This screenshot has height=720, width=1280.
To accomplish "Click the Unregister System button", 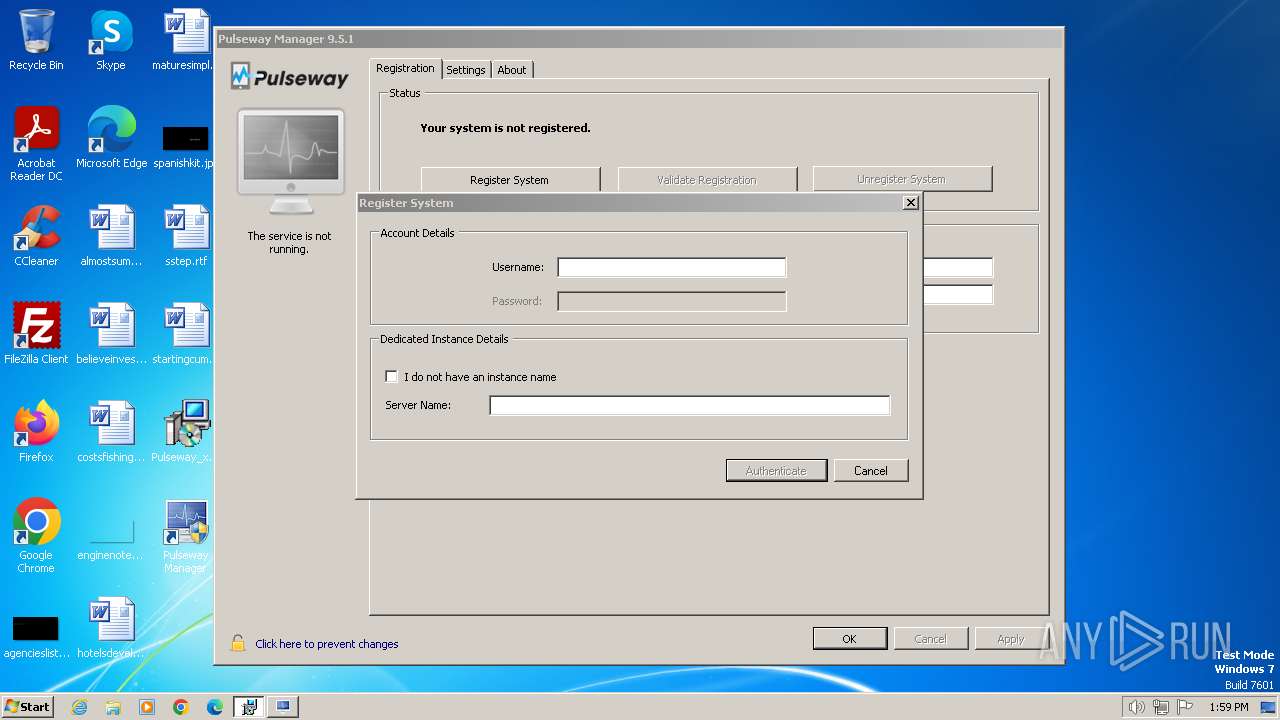I will [x=902, y=179].
